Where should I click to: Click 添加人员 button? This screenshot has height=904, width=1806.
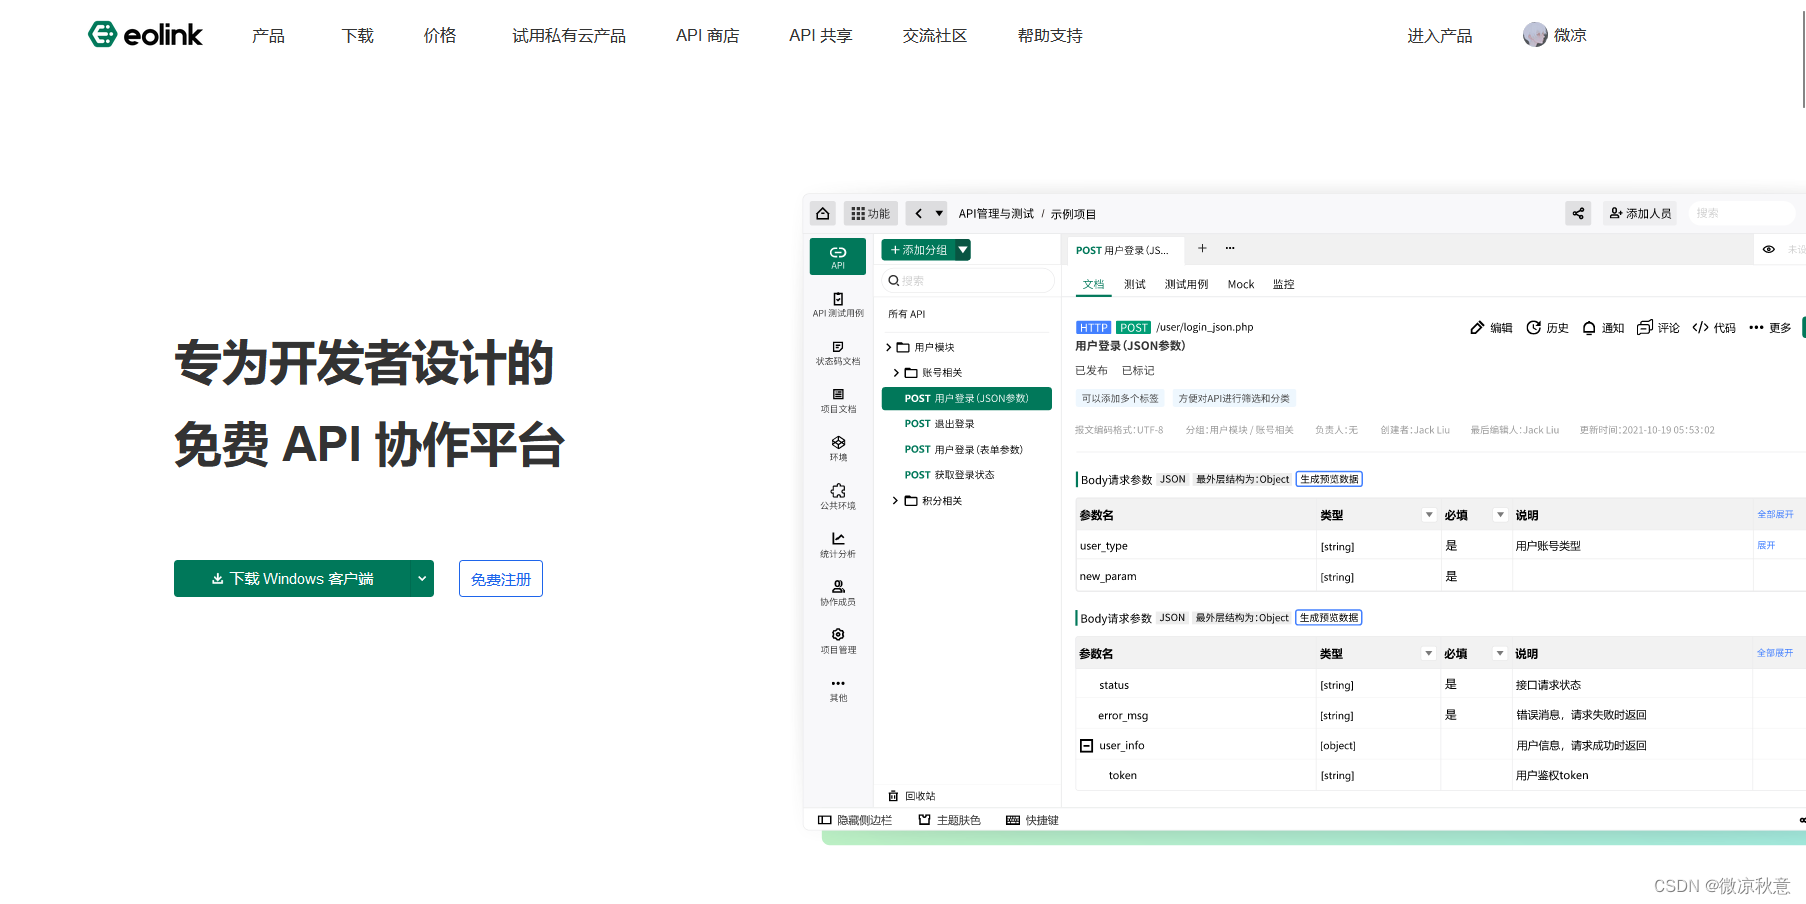point(1640,213)
